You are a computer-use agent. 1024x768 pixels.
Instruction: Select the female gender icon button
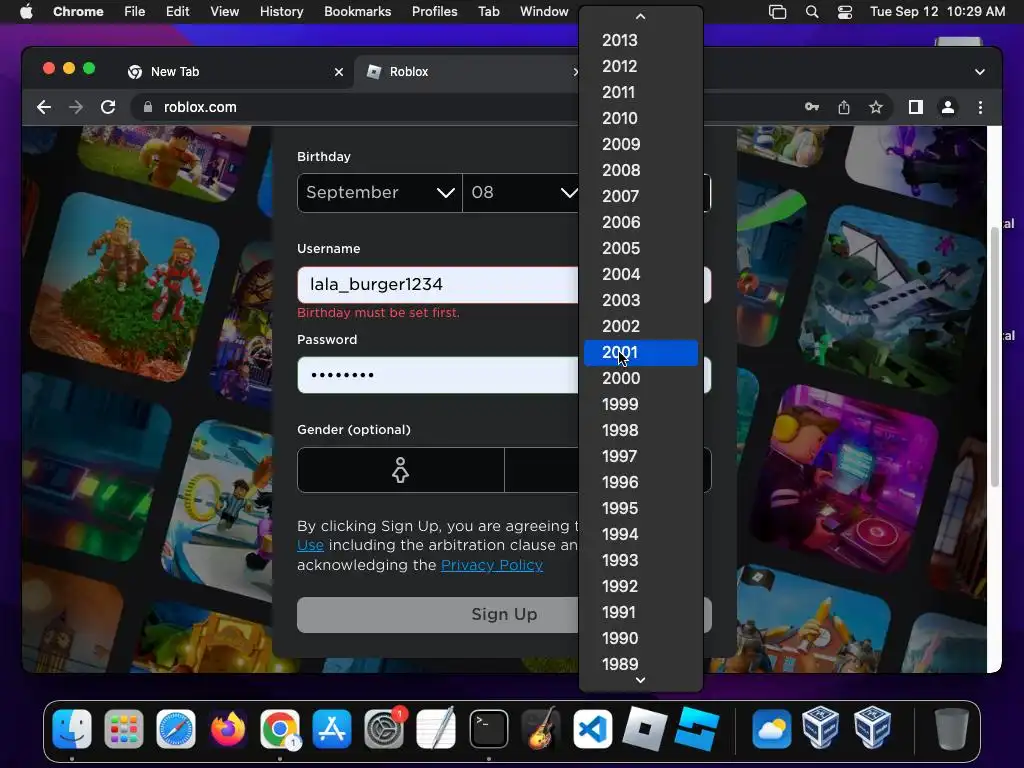(x=400, y=470)
